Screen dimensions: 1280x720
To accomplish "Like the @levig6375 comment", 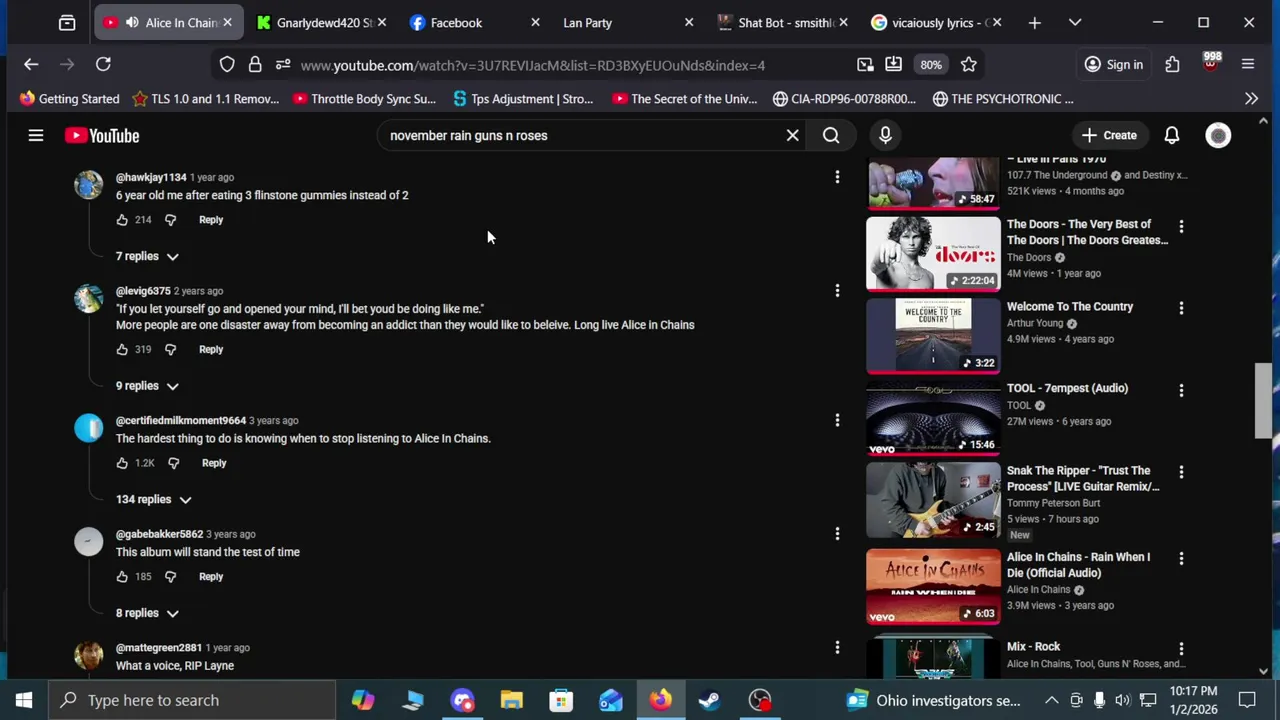I will [122, 349].
